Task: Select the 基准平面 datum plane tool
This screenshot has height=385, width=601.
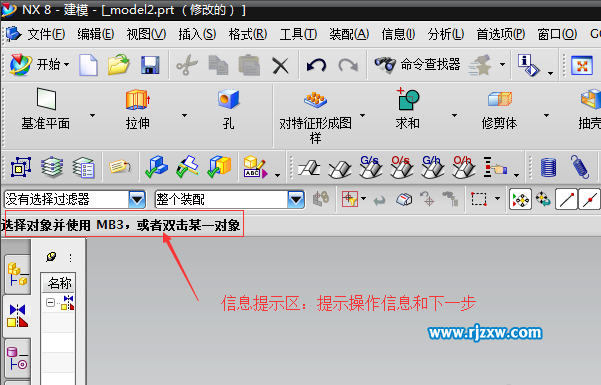Action: pos(46,109)
